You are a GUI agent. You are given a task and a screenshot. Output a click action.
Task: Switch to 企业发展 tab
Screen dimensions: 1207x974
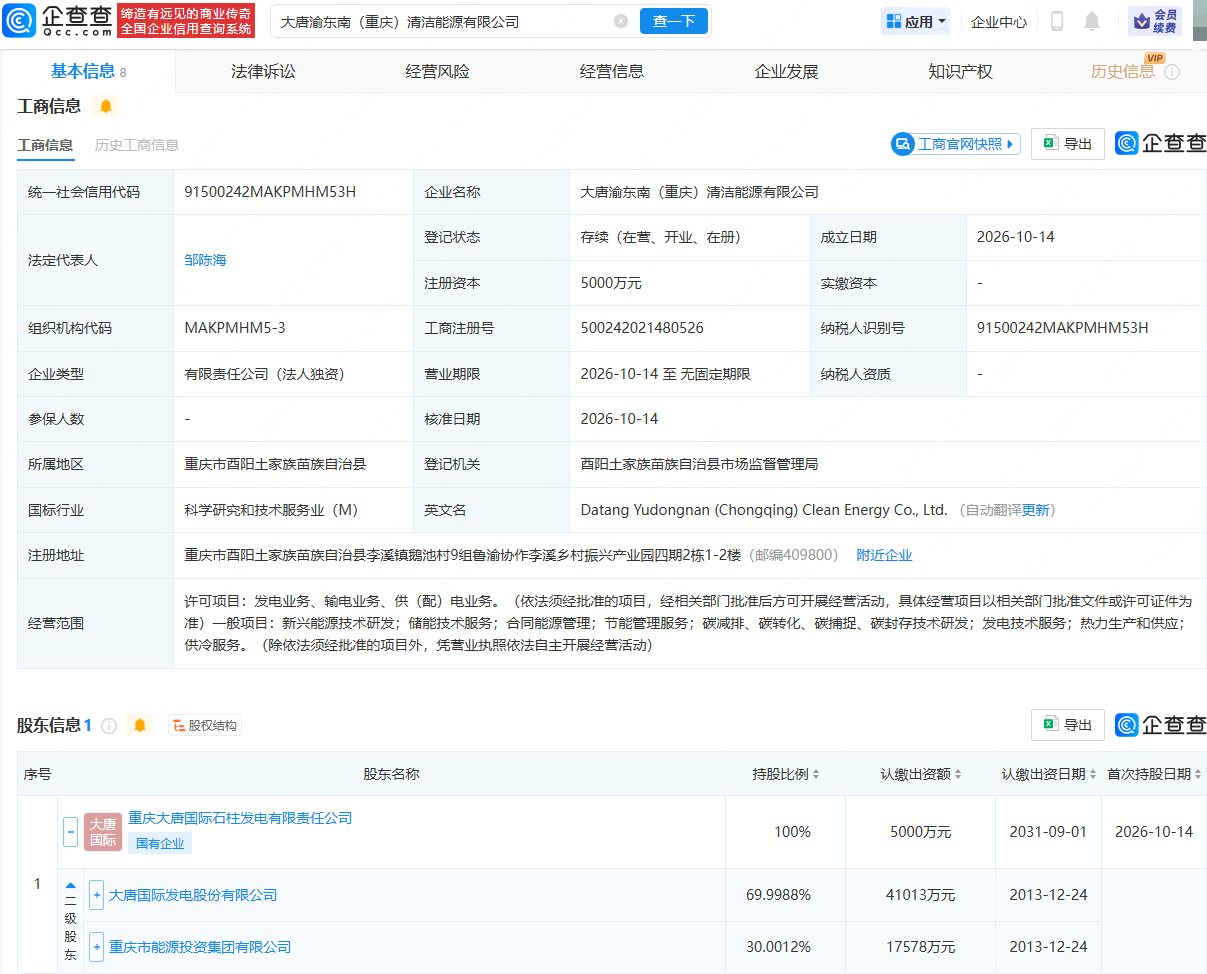[x=786, y=71]
